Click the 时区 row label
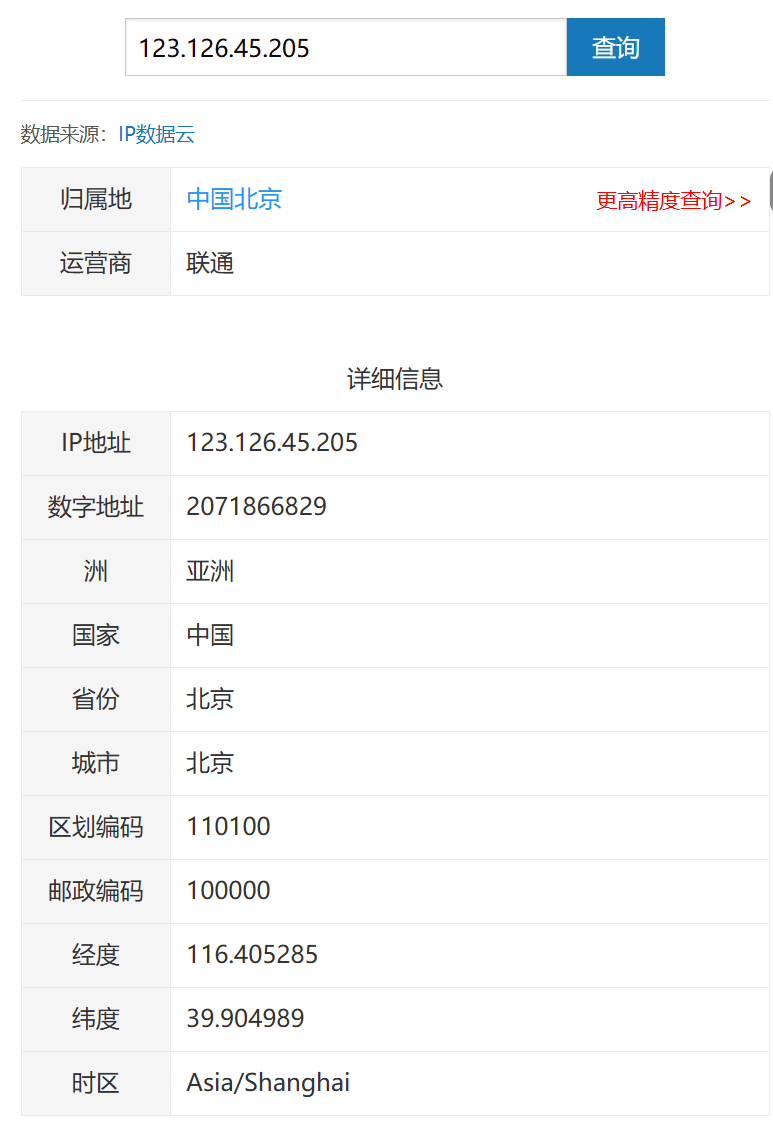The image size is (773, 1121). point(96,1083)
